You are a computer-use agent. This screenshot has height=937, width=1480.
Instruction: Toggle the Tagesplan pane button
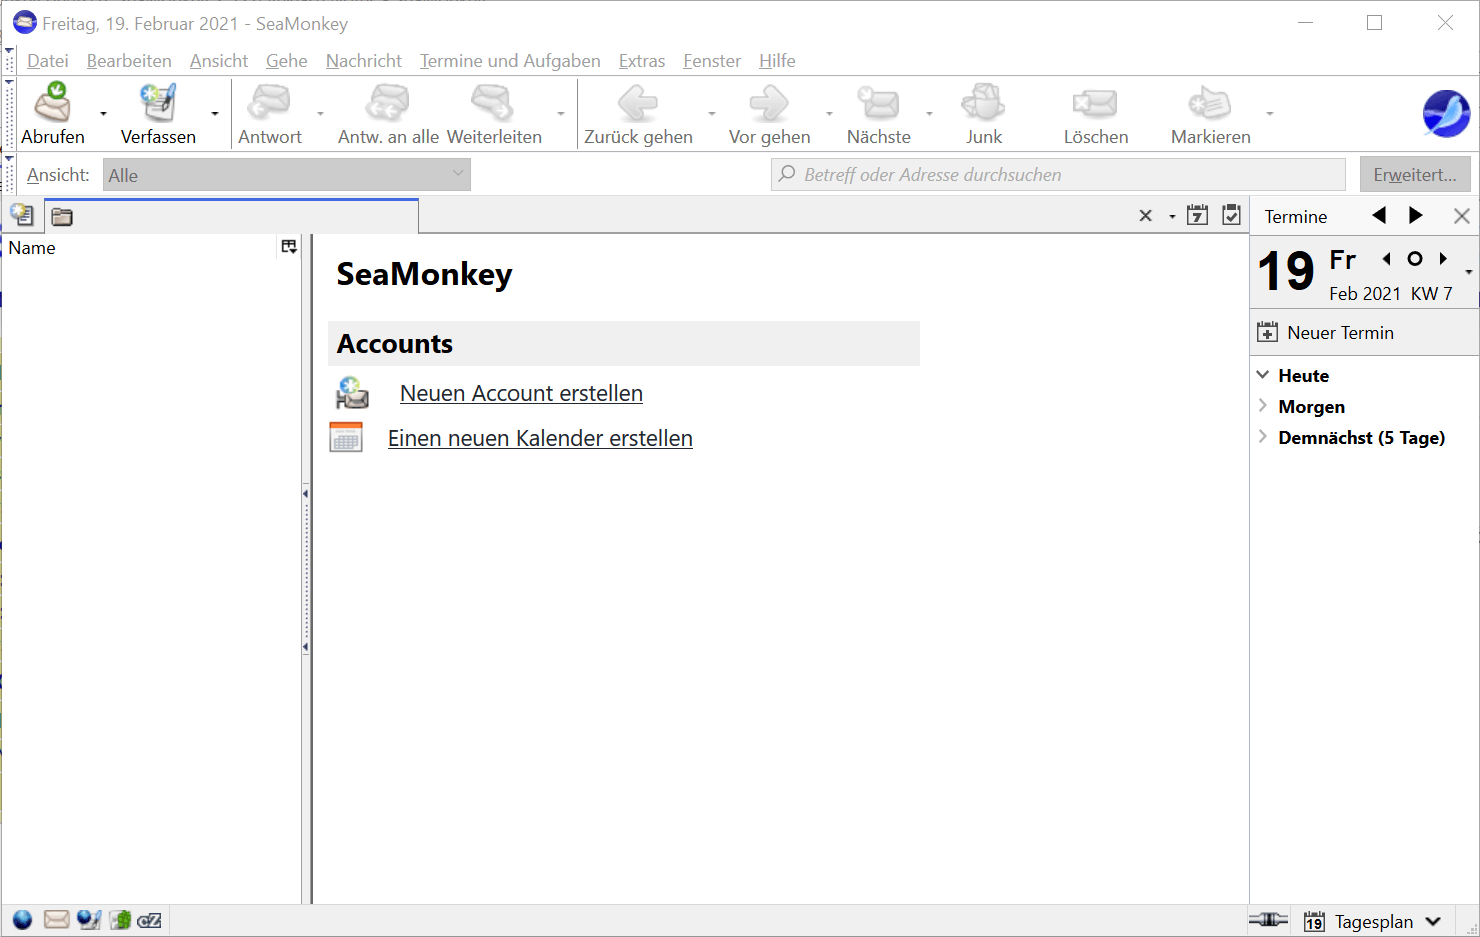tap(1373, 922)
